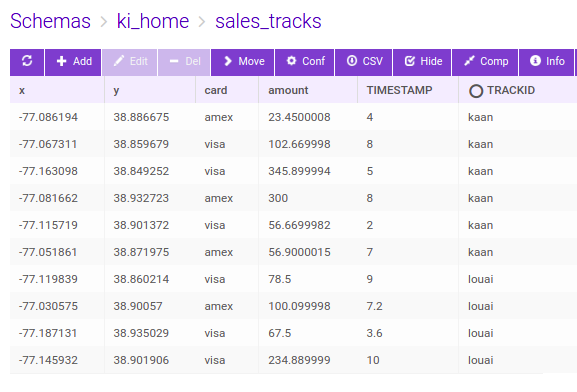Image resolution: width=577 pixels, height=392 pixels.
Task: Go to the Schemas breadcrumb link
Action: point(50,21)
